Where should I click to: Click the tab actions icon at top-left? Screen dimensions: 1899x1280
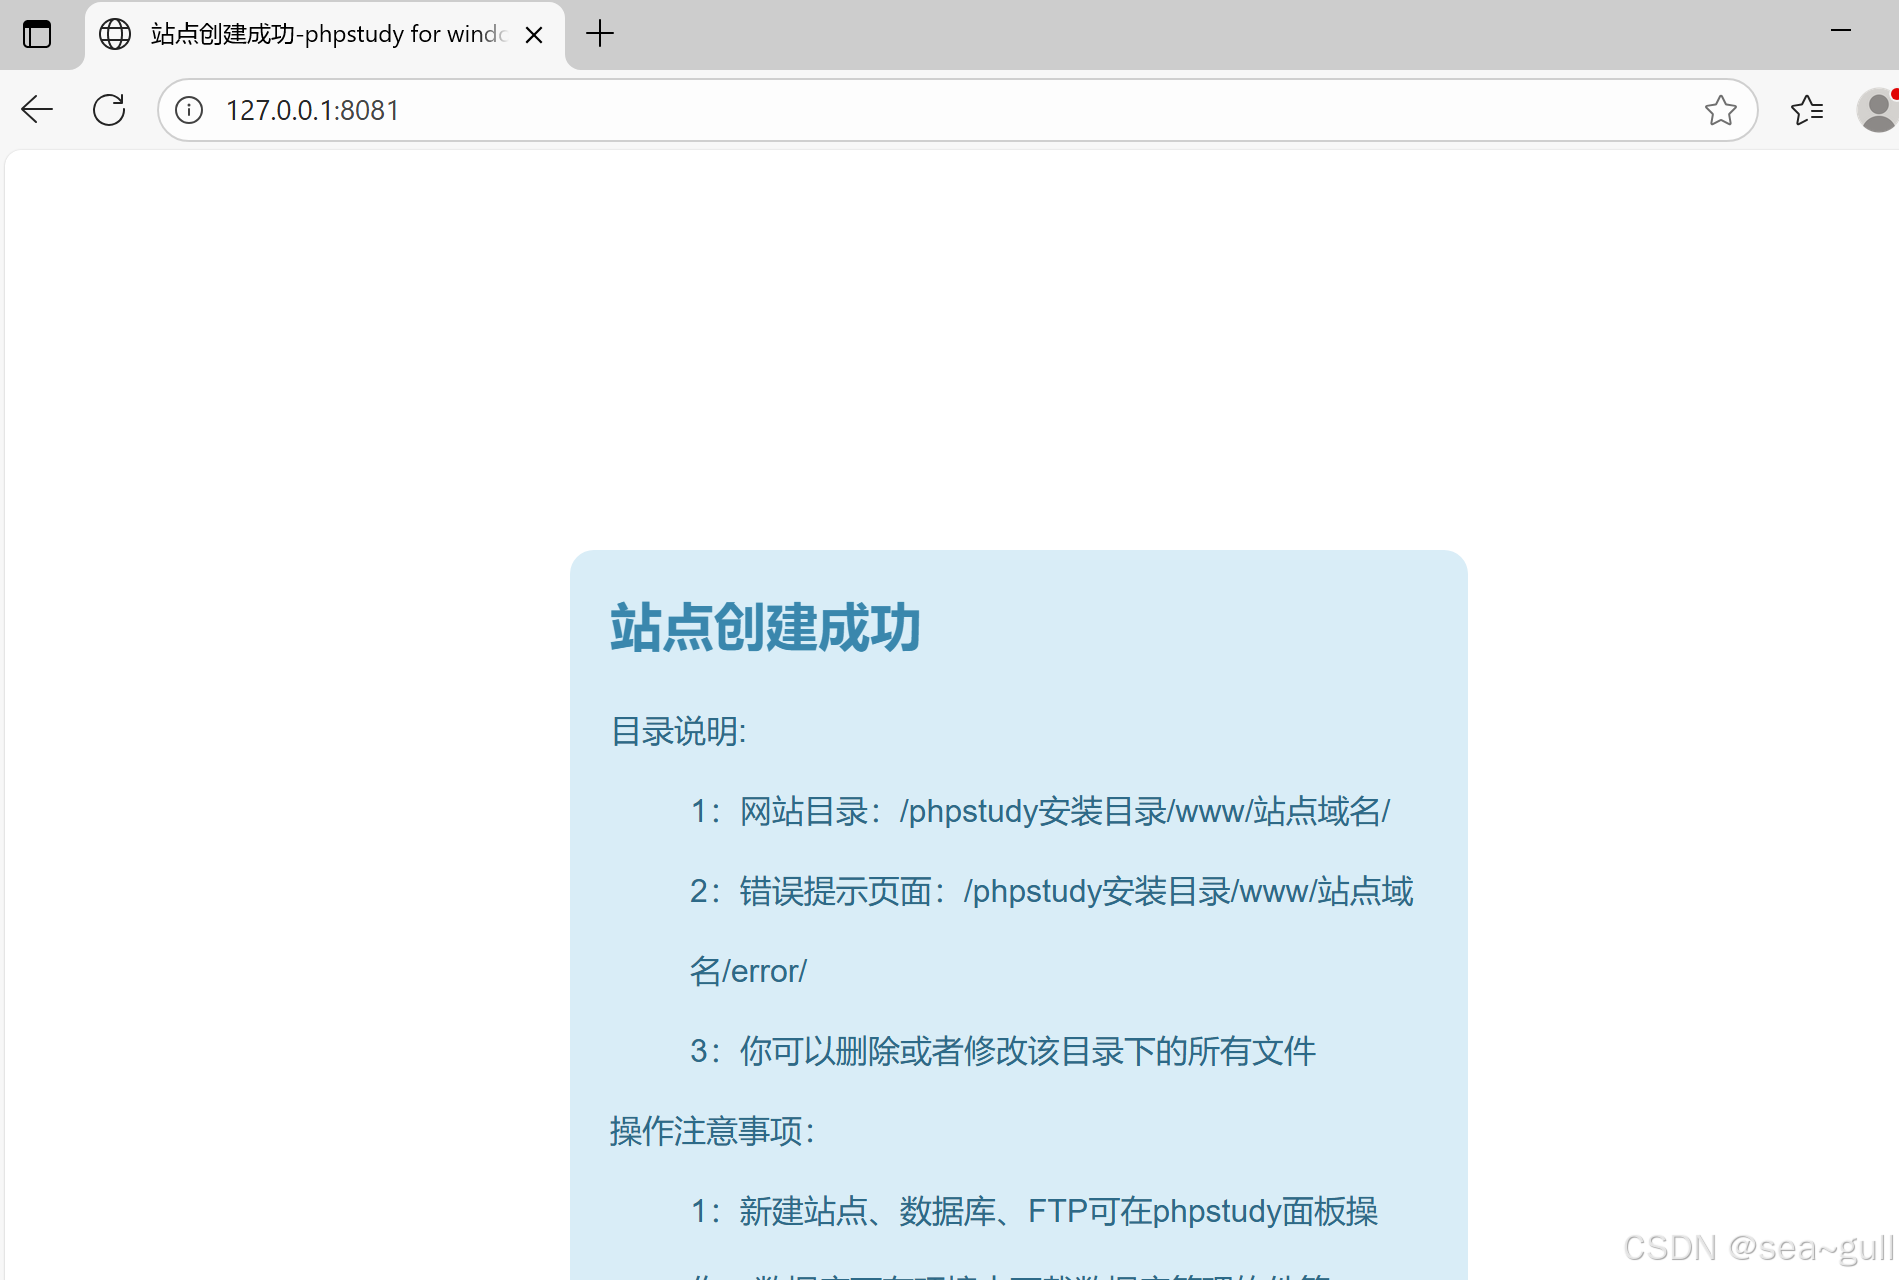coord(38,33)
